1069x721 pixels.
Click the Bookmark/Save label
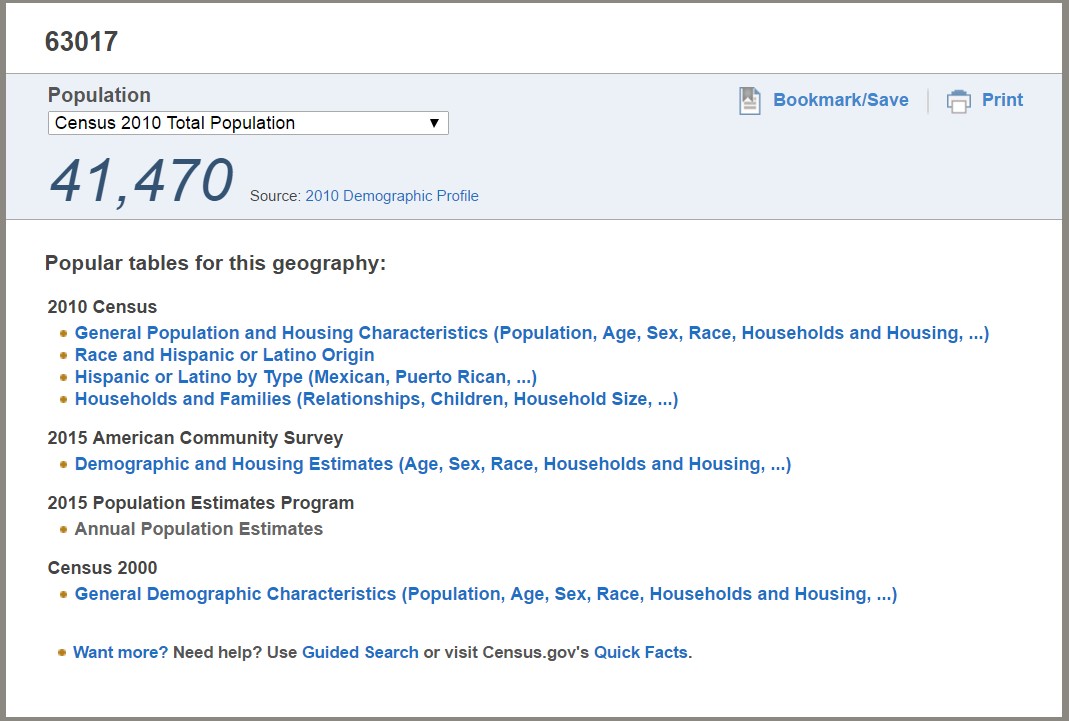click(841, 100)
